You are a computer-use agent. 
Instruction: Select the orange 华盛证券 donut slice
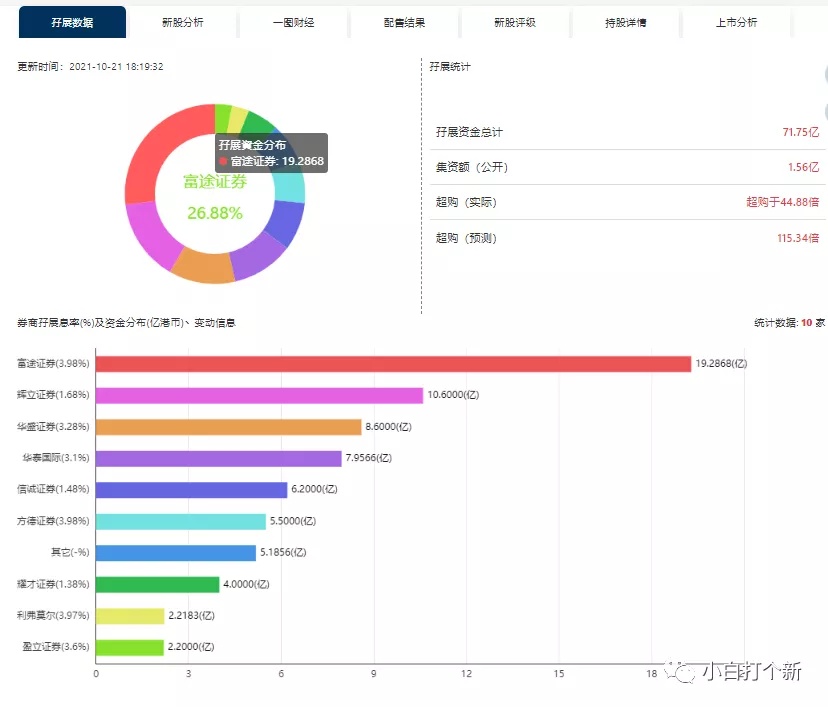coord(205,268)
